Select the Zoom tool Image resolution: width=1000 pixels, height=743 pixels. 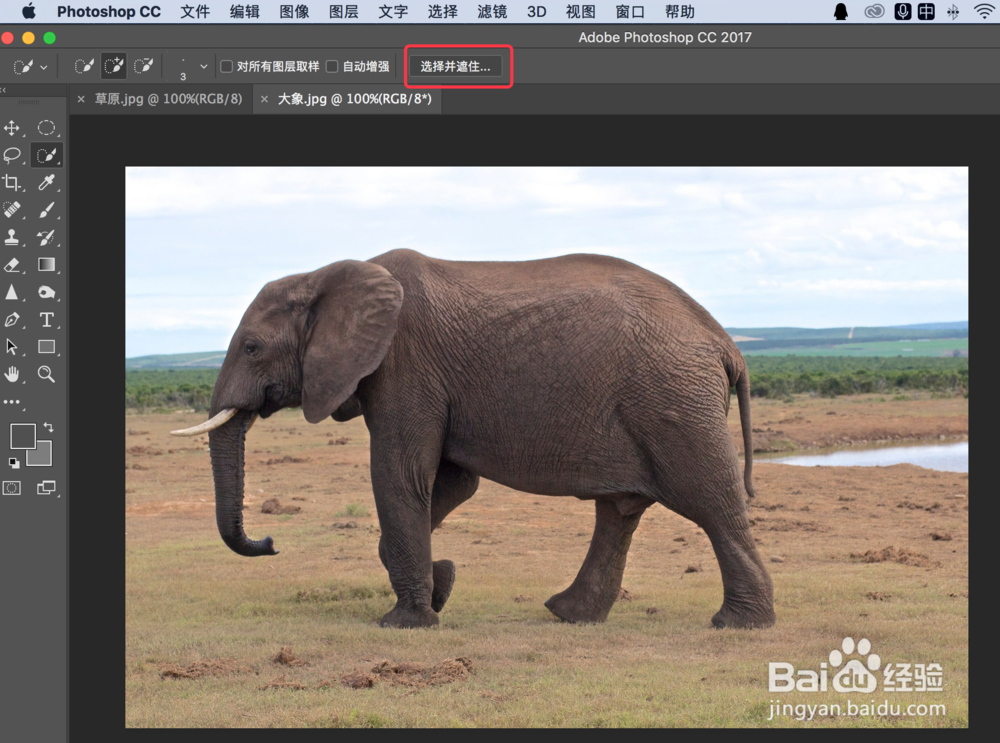click(47, 374)
